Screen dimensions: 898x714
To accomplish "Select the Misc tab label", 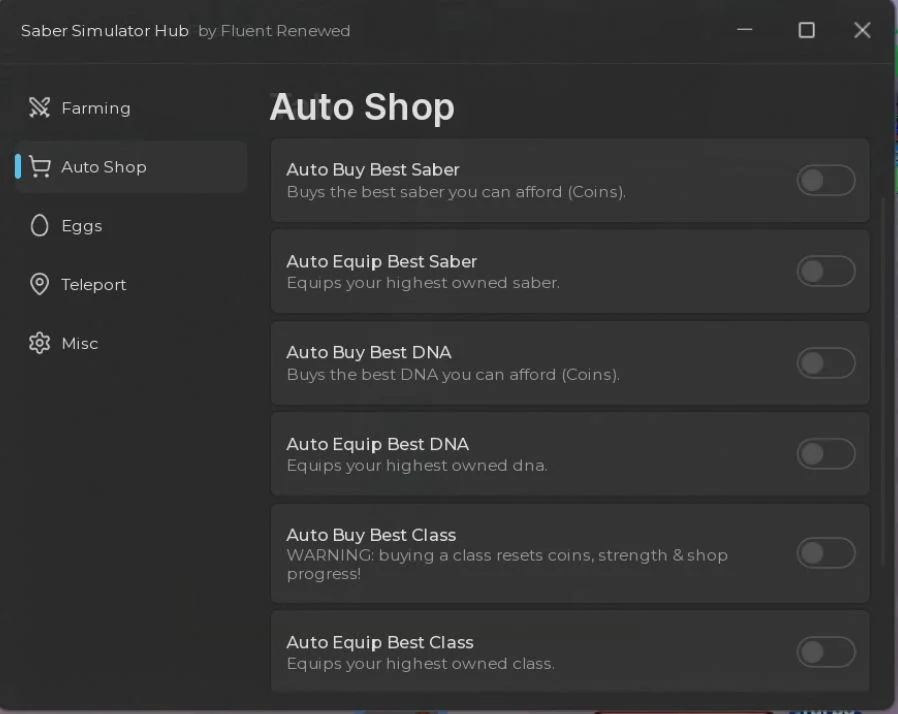I will tap(80, 344).
